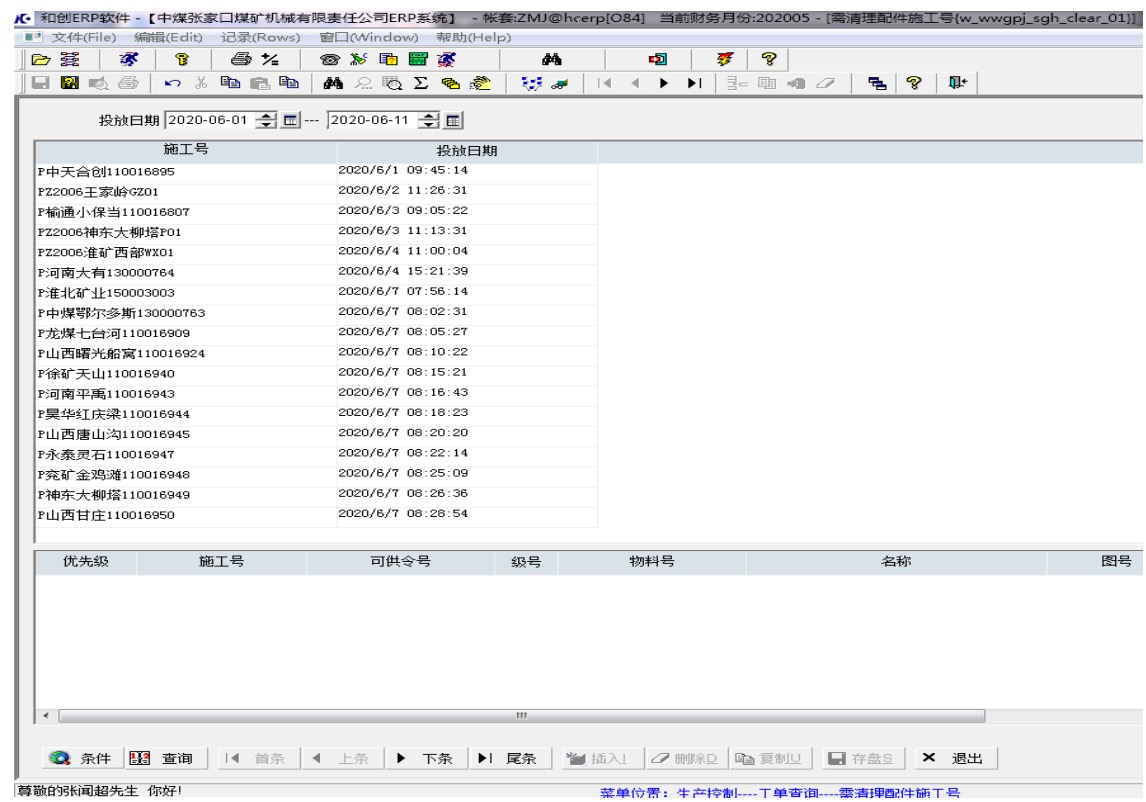Click the 条件 button
Image resolution: width=1146 pixels, height=802 pixels.
tap(81, 759)
